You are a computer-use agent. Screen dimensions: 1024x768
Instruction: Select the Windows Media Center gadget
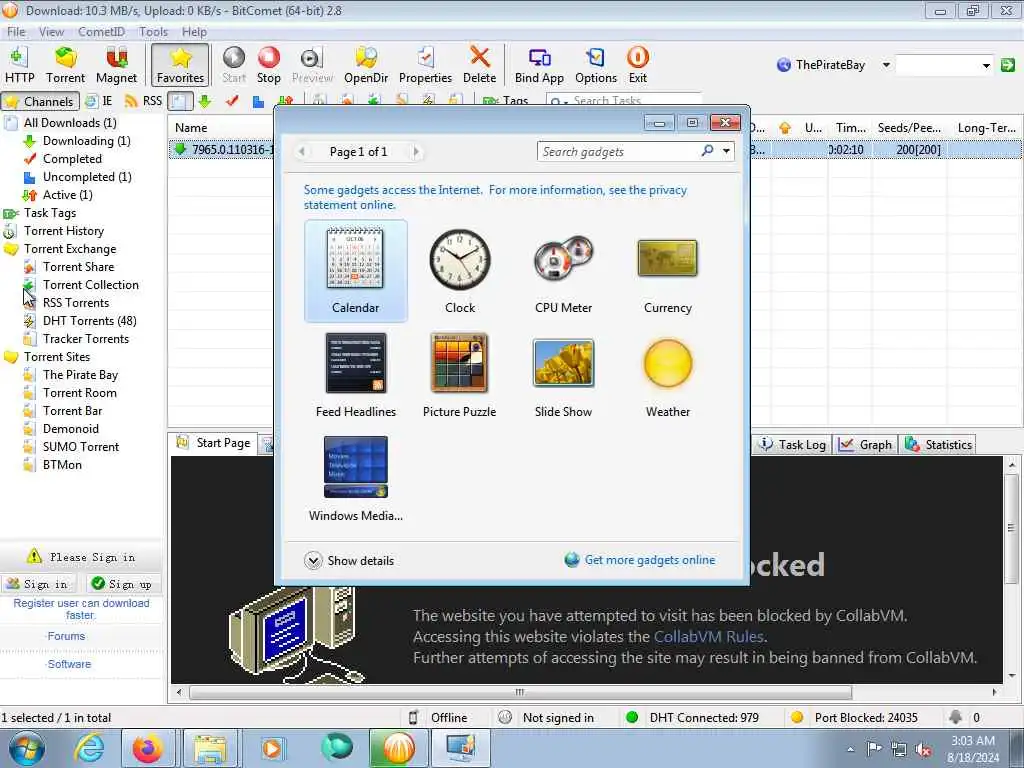coord(355,479)
